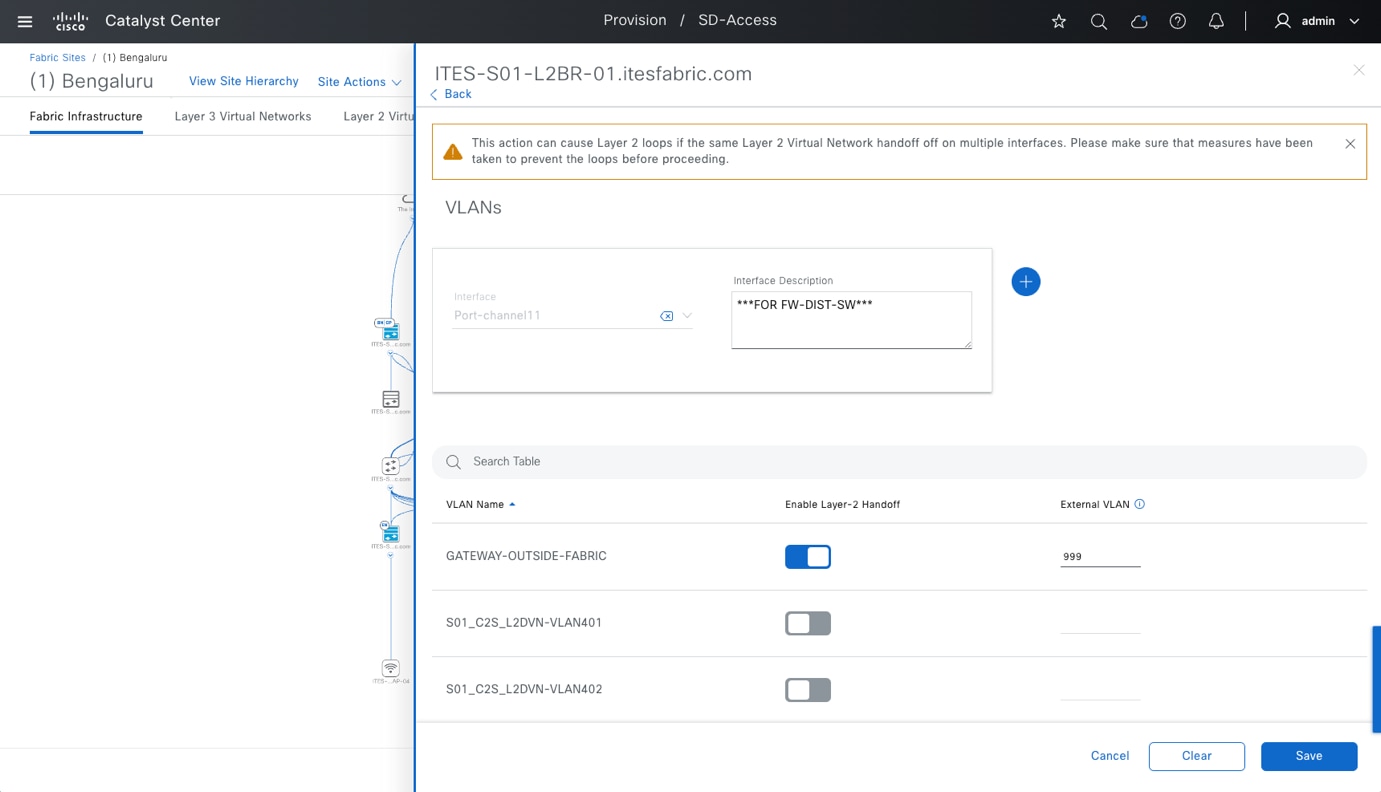Select the Fabric Infrastructure tab
1381x792 pixels.
coord(86,116)
